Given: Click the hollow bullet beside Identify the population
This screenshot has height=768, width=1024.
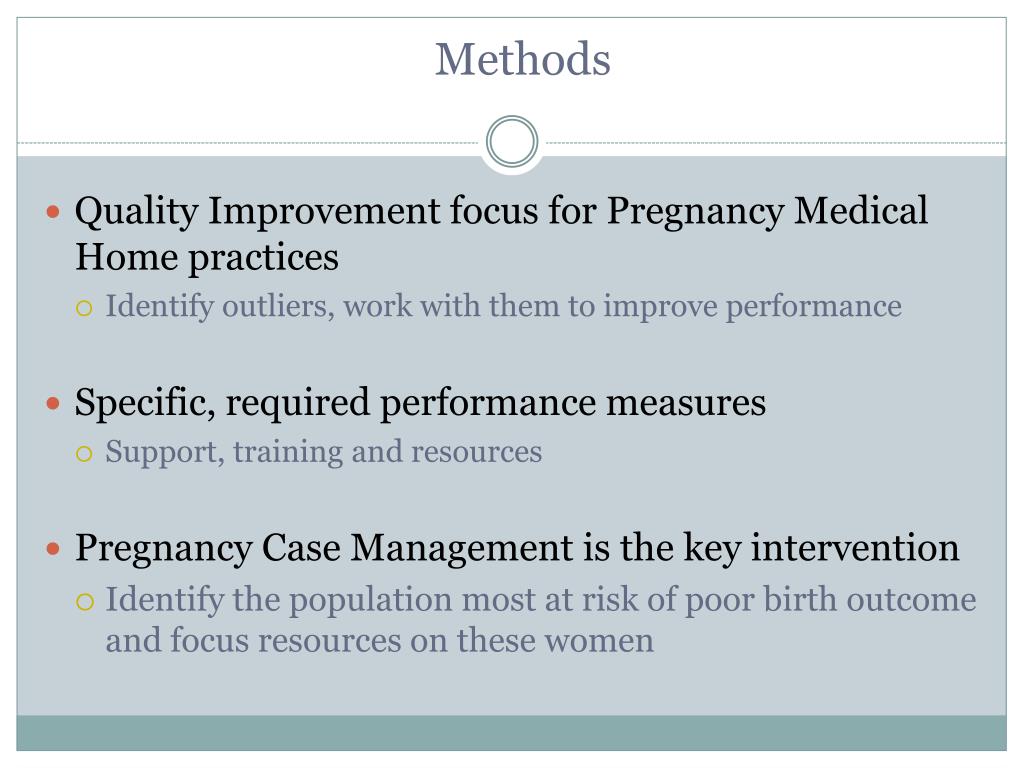Looking at the screenshot, I should click(x=84, y=601).
